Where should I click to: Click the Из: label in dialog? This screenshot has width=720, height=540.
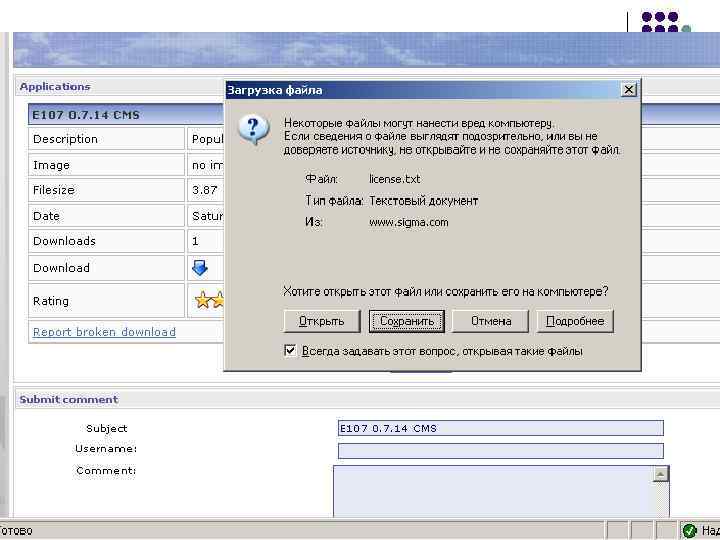point(314,222)
